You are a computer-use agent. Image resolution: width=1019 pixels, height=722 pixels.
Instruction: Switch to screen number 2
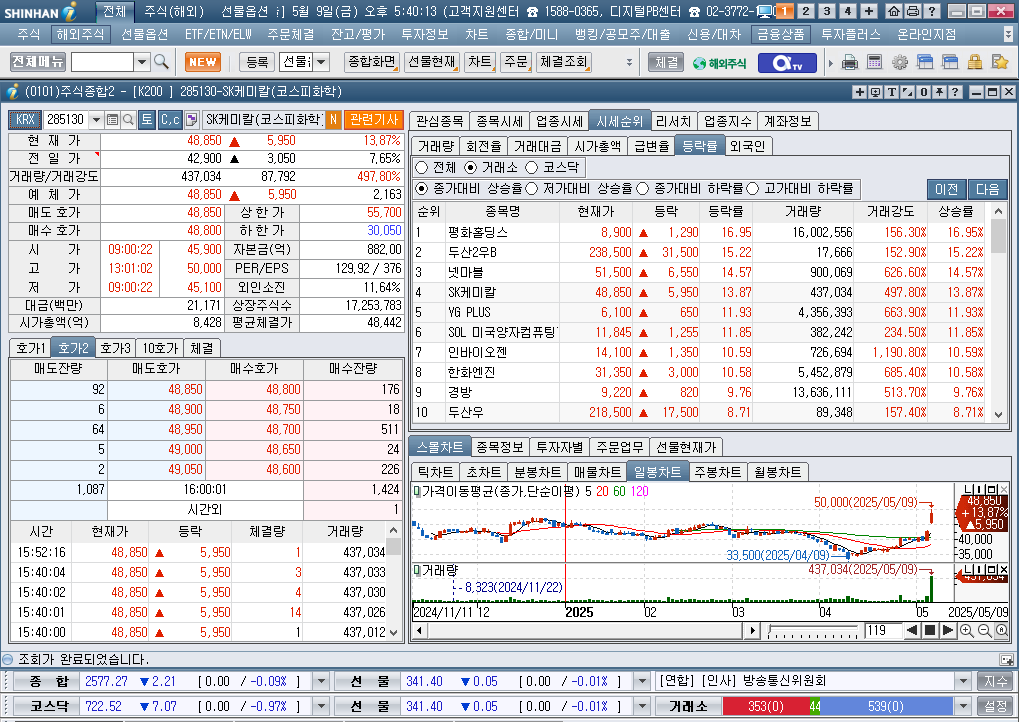pos(806,11)
